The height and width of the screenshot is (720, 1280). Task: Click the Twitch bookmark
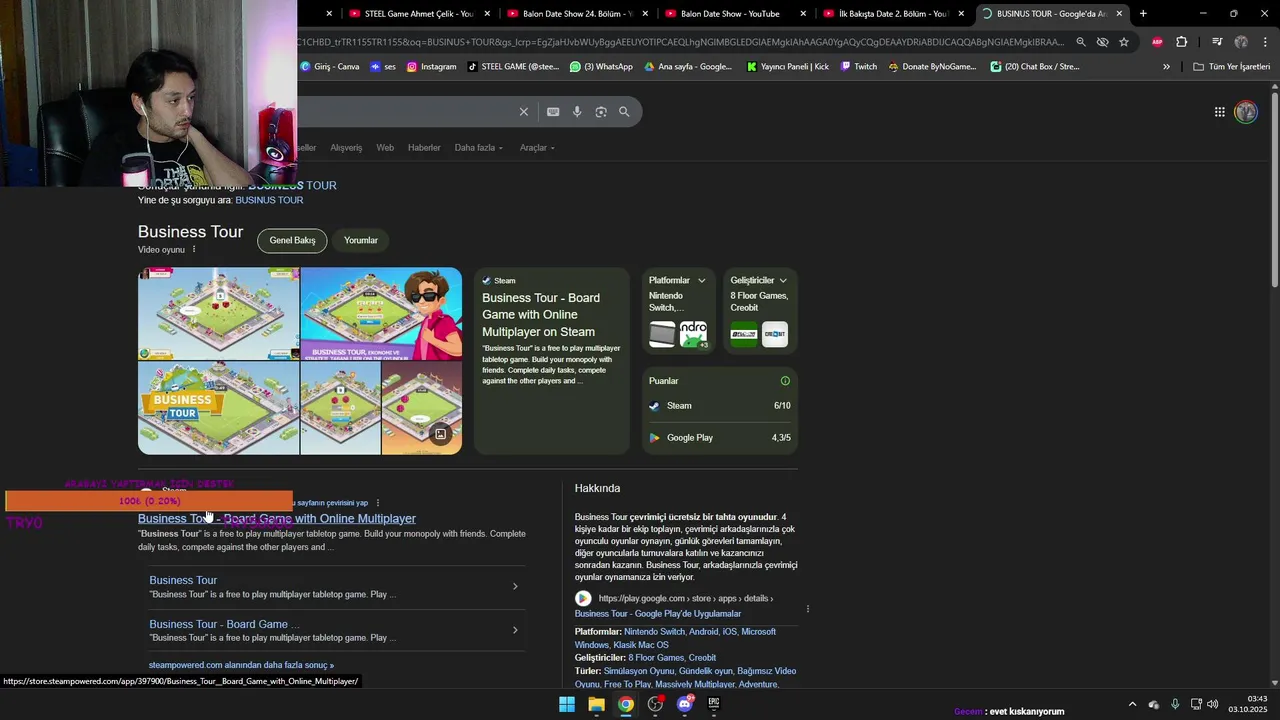click(858, 67)
